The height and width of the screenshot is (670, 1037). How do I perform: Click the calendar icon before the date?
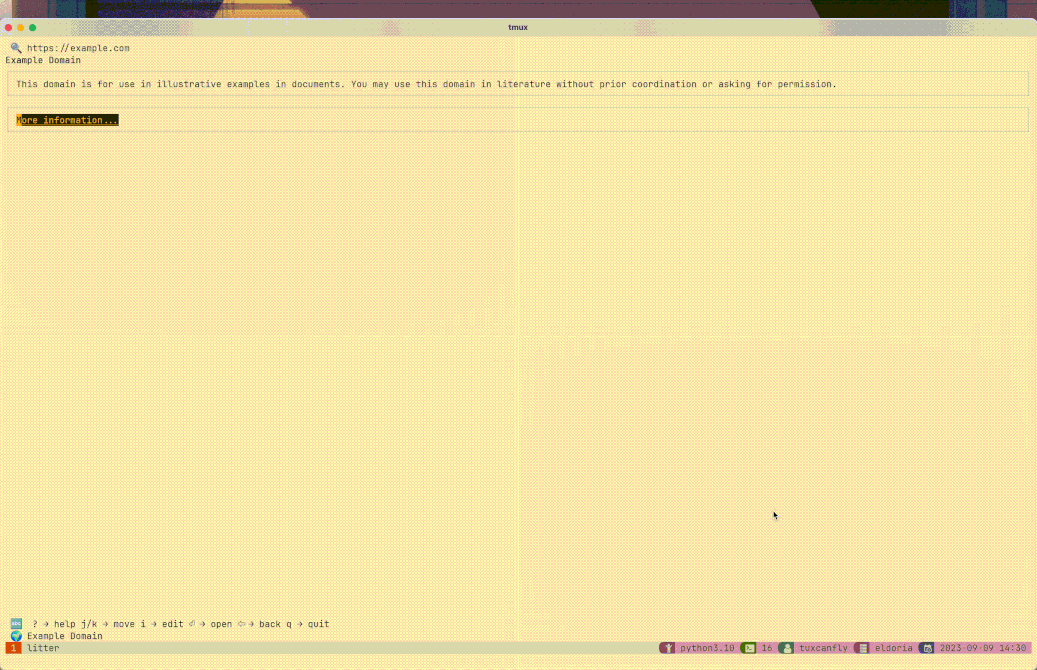(927, 648)
